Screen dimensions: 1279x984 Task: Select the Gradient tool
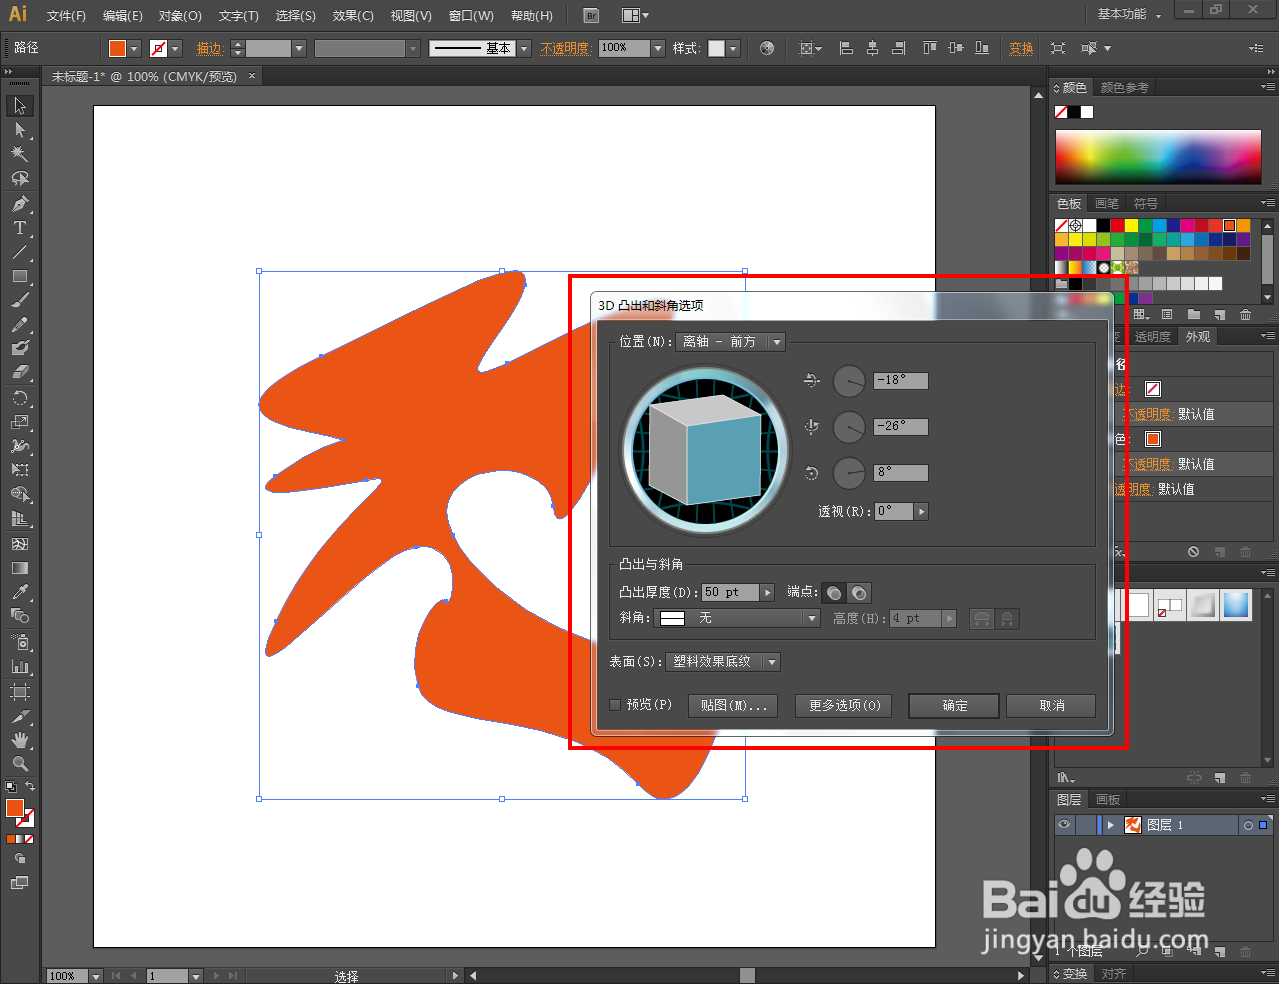(20, 568)
